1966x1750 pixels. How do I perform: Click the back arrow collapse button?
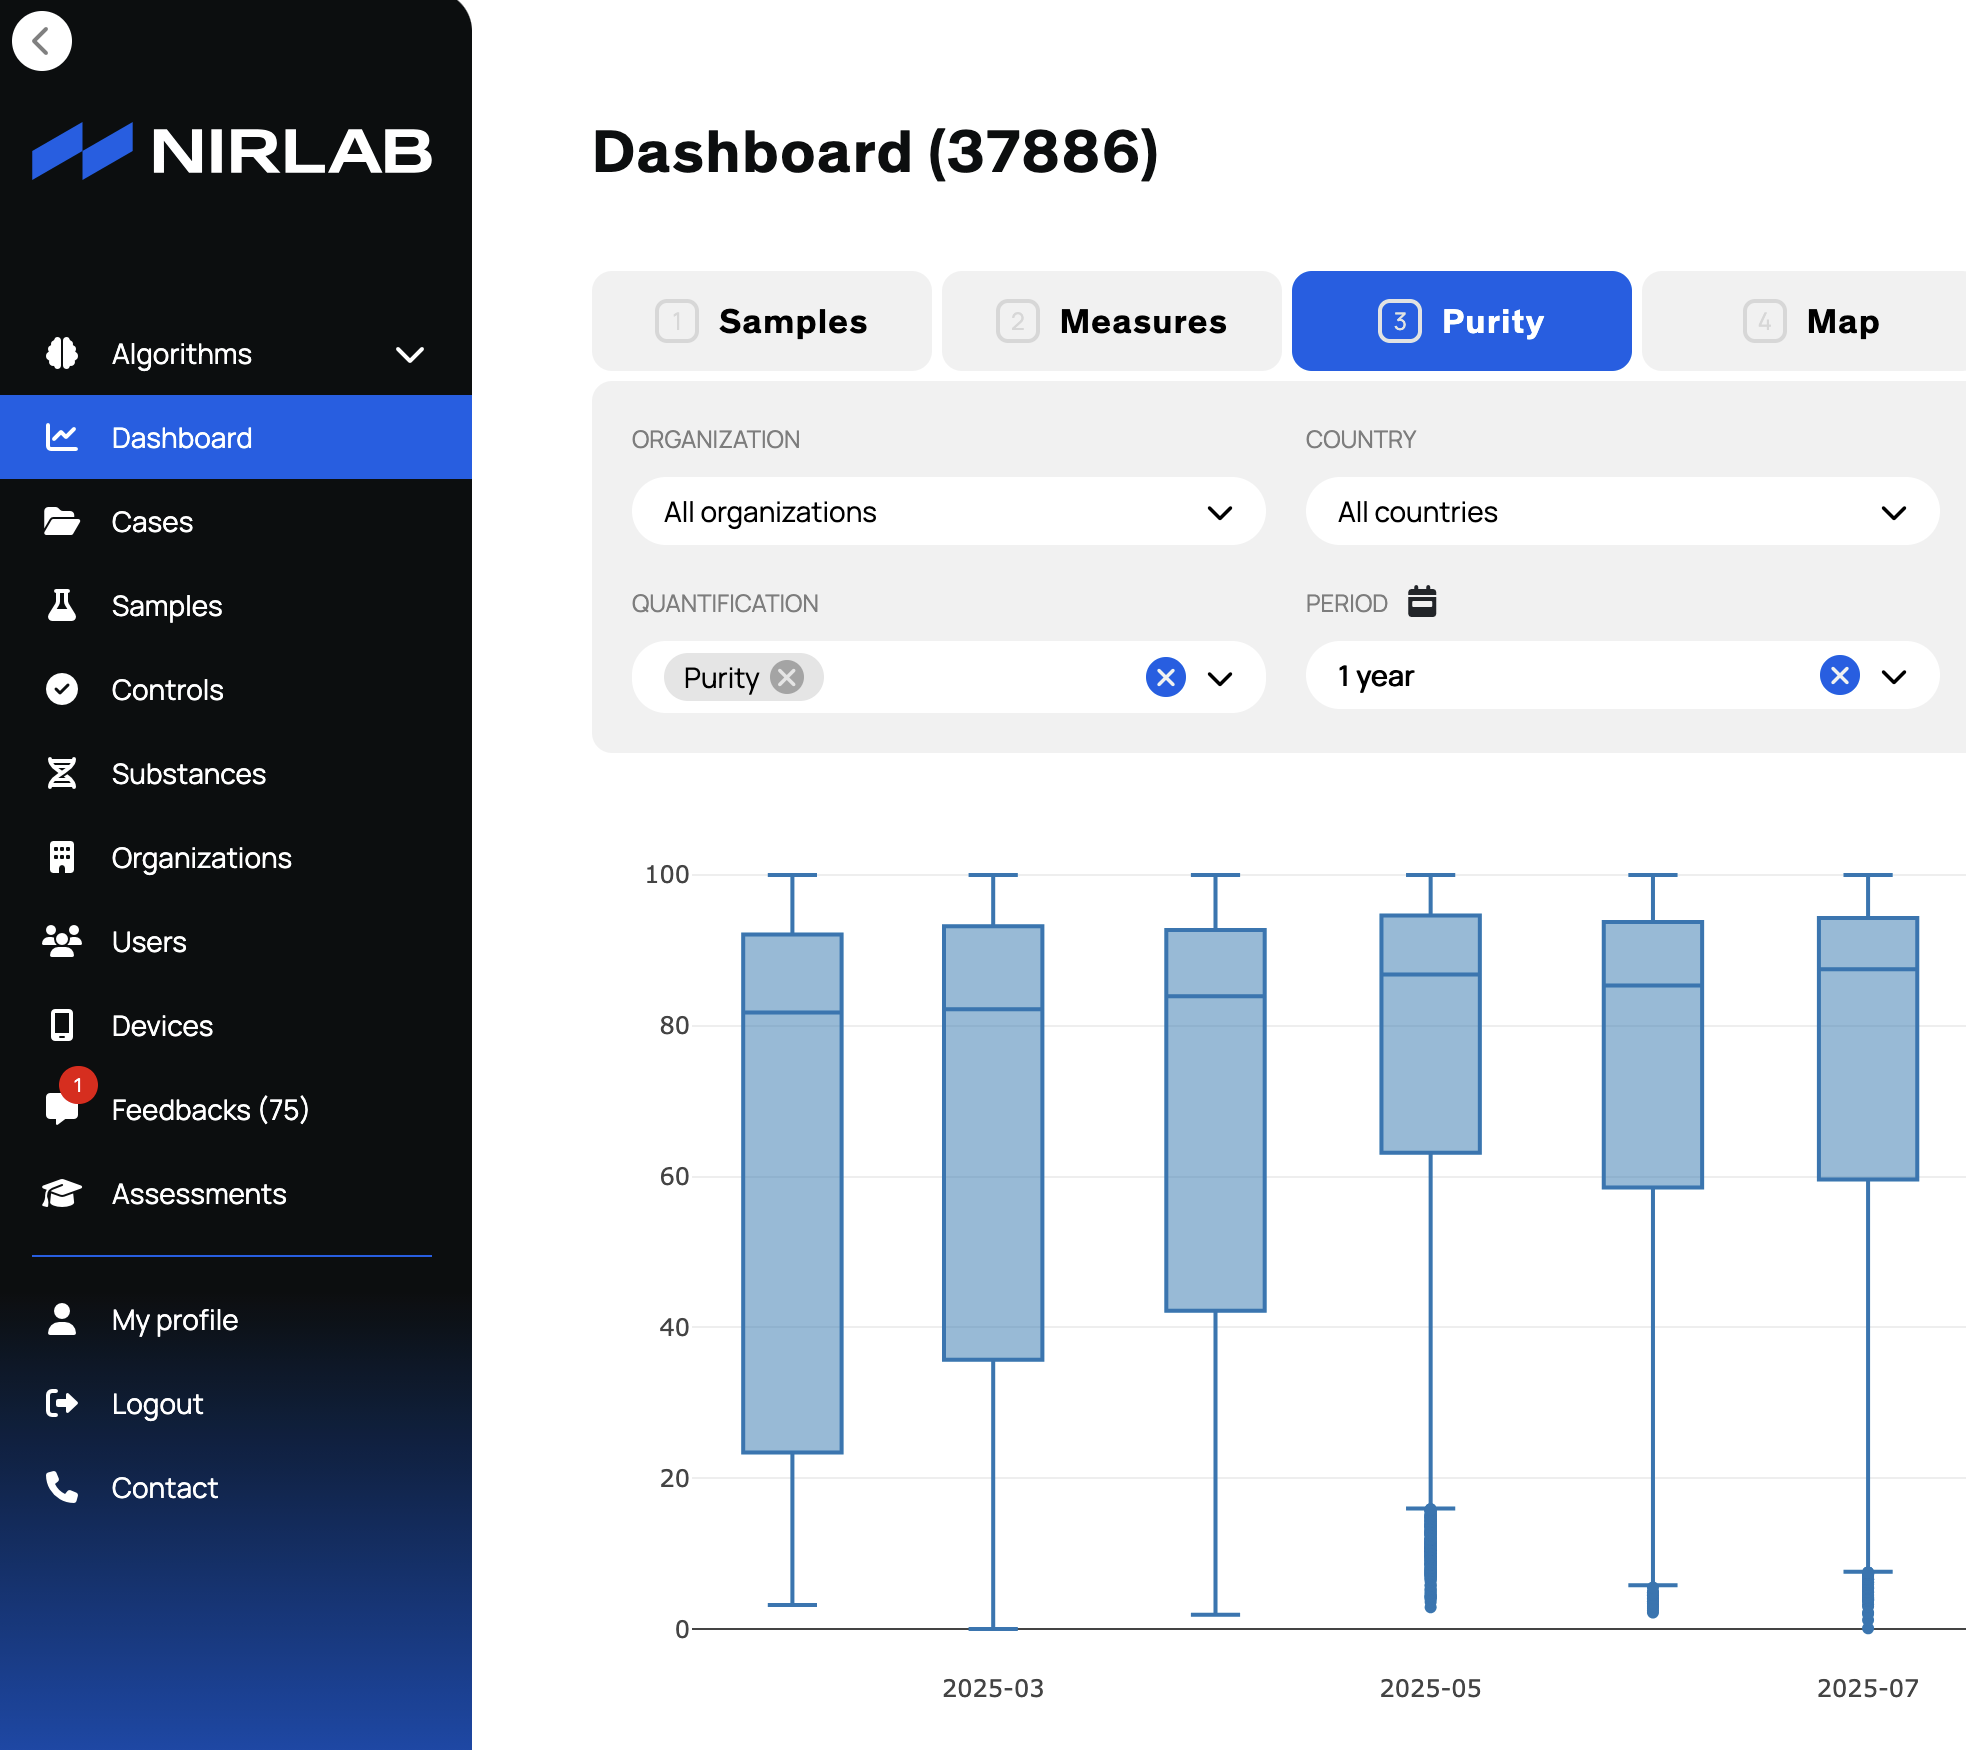pos(41,41)
